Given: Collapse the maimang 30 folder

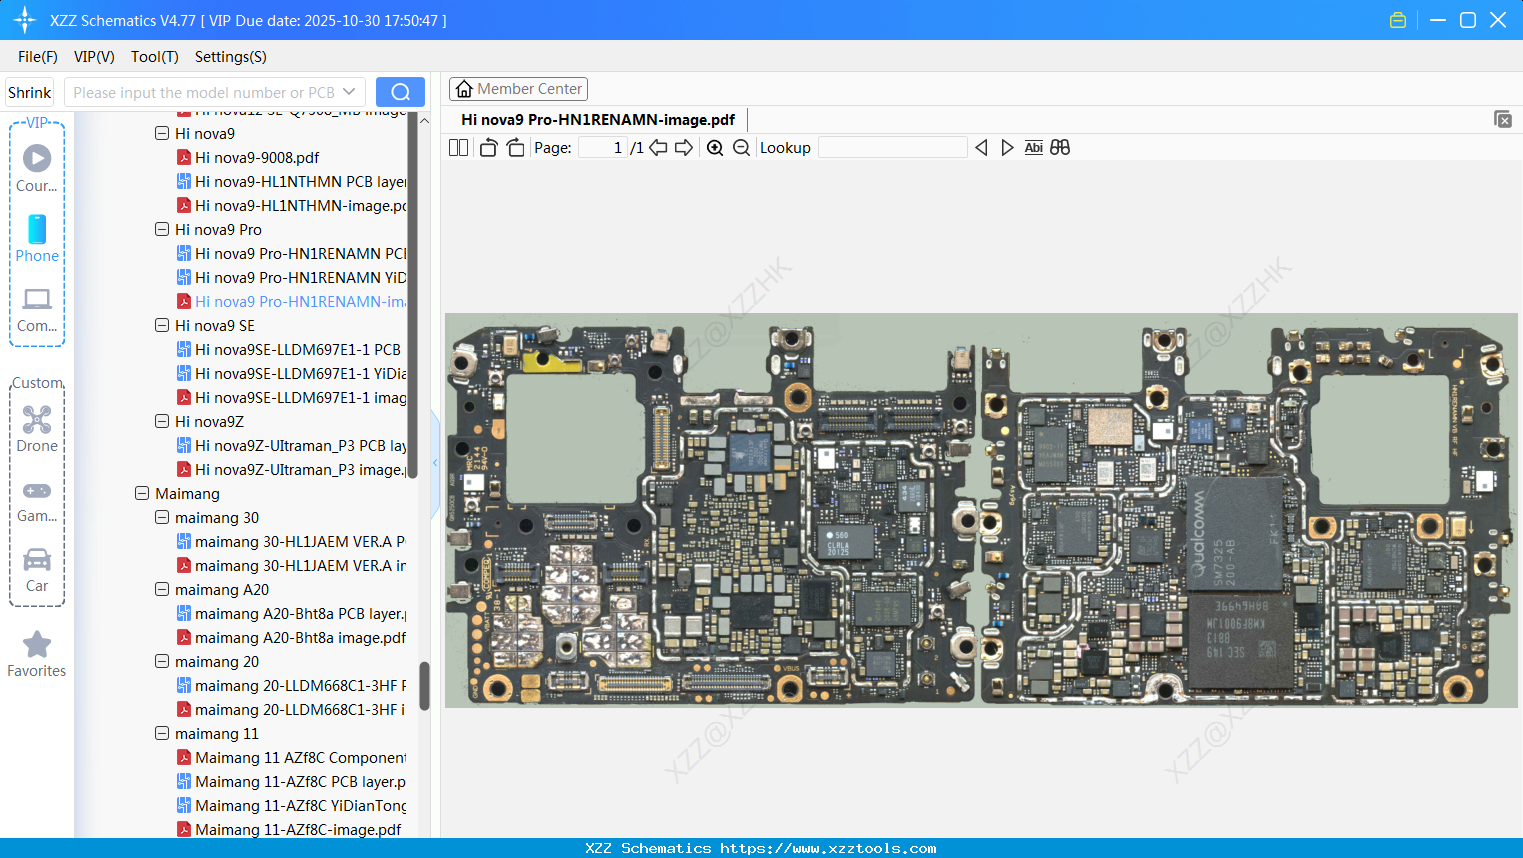Looking at the screenshot, I should [x=162, y=517].
